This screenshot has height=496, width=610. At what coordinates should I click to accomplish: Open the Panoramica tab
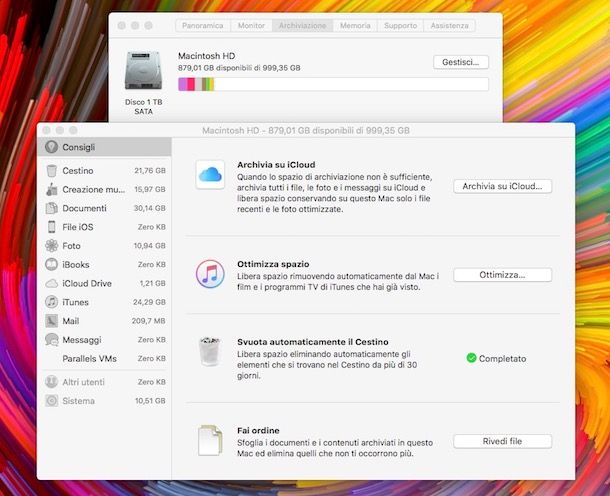[x=203, y=26]
